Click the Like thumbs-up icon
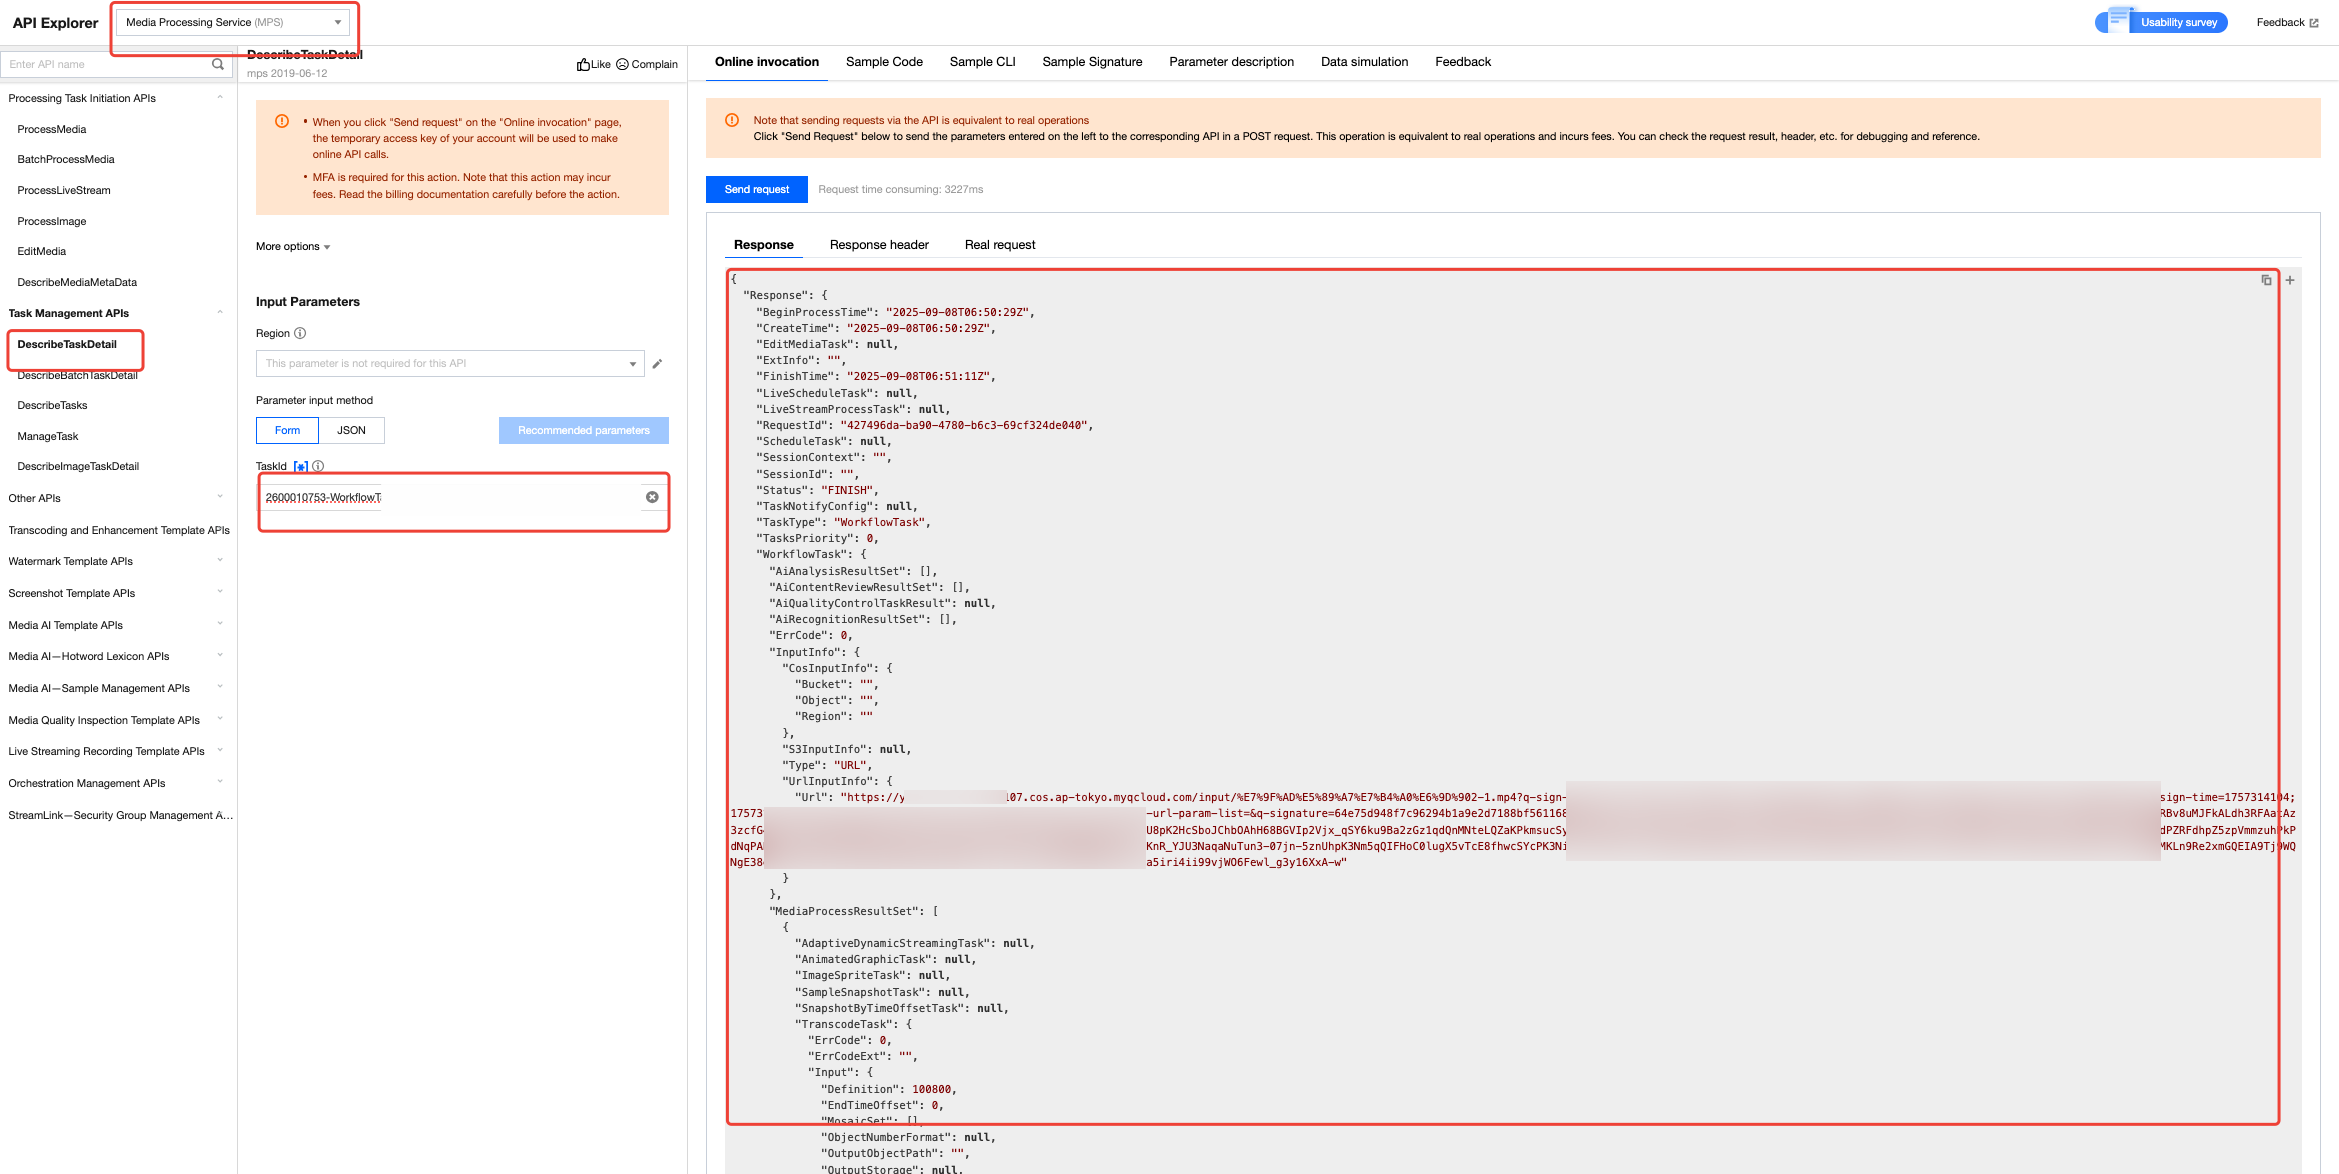Image resolution: width=2339 pixels, height=1174 pixels. point(583,64)
